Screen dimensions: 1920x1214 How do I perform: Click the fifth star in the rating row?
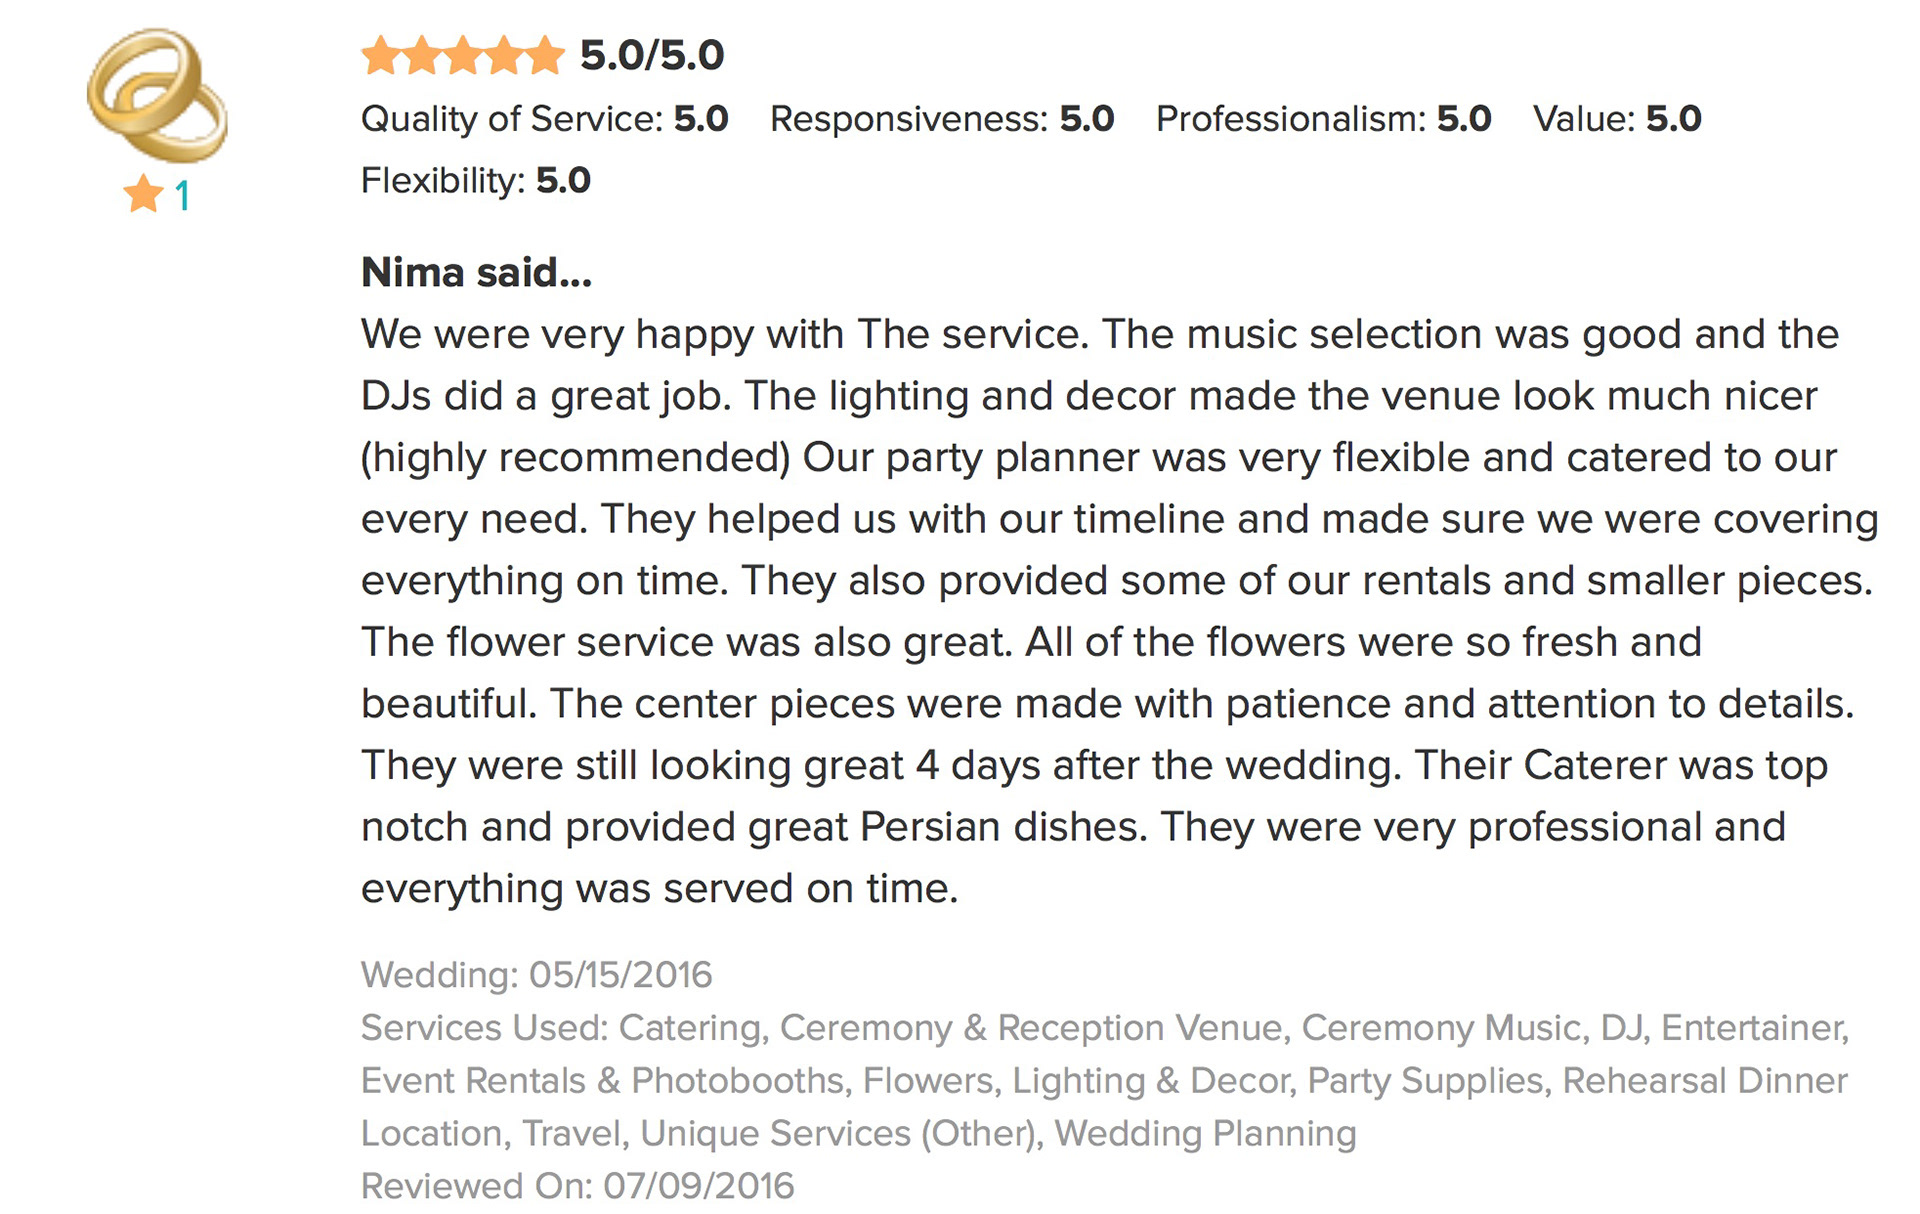click(545, 56)
